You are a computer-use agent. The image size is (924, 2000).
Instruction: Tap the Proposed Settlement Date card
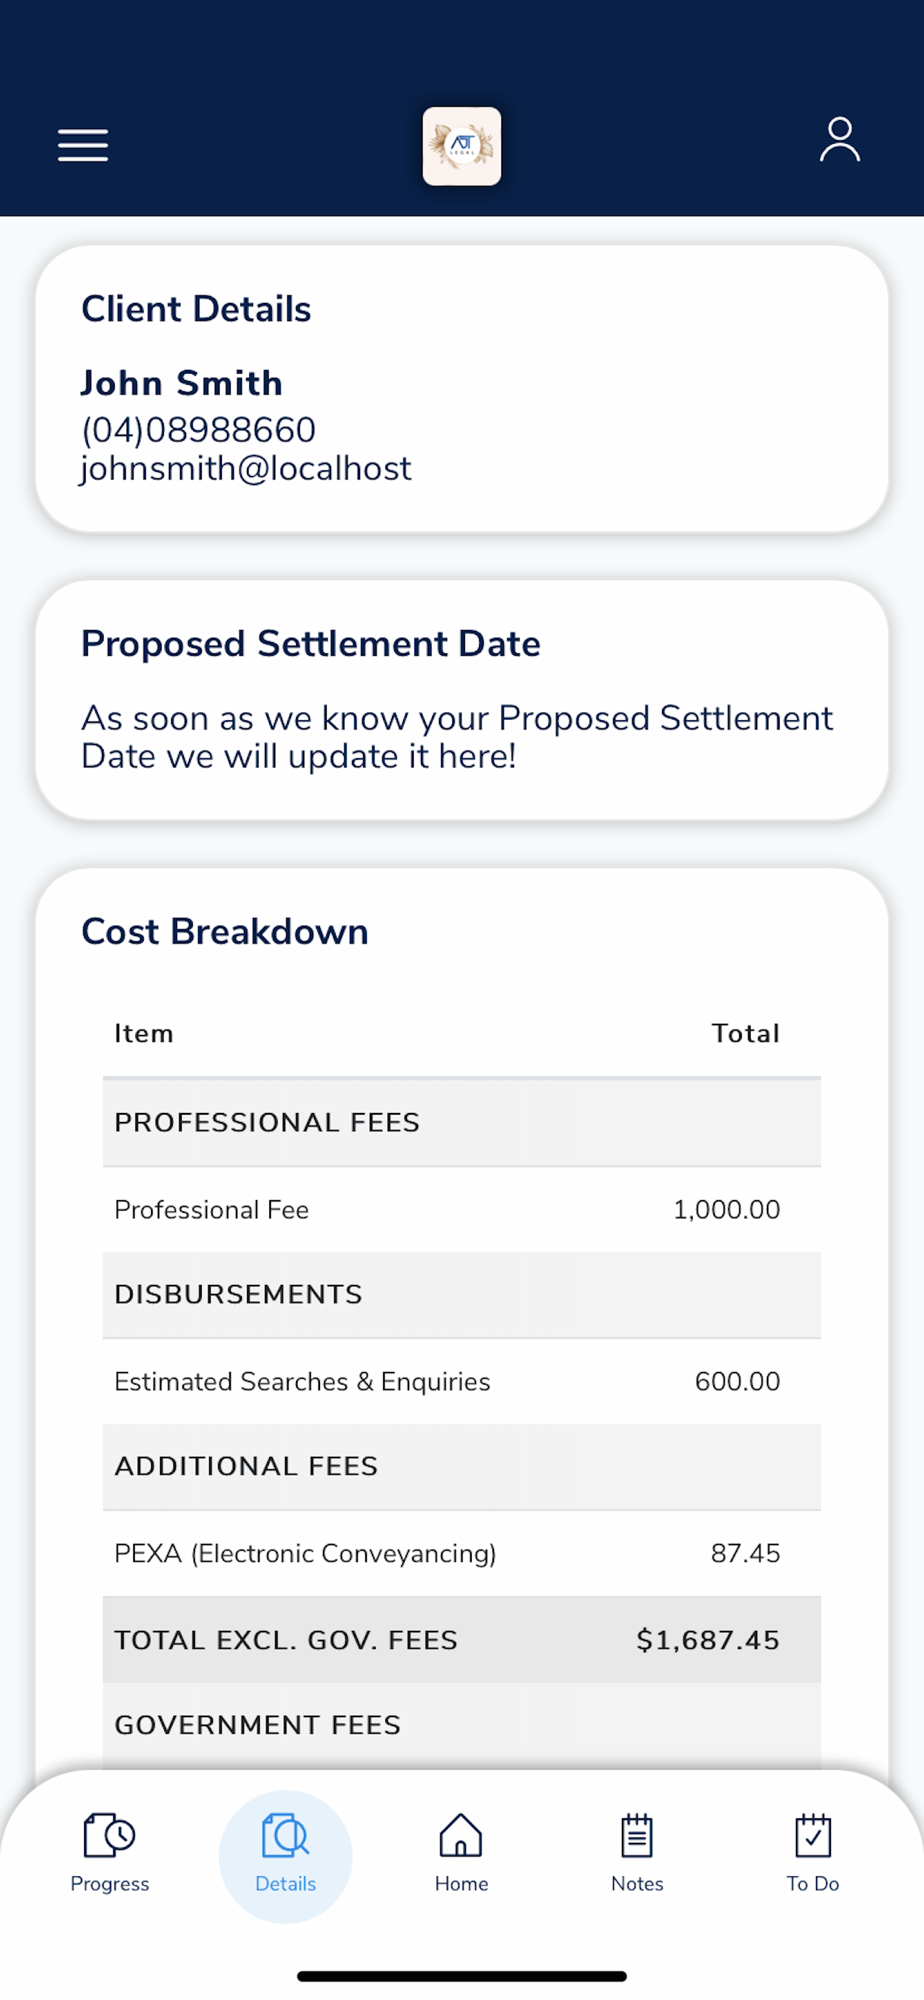click(461, 700)
